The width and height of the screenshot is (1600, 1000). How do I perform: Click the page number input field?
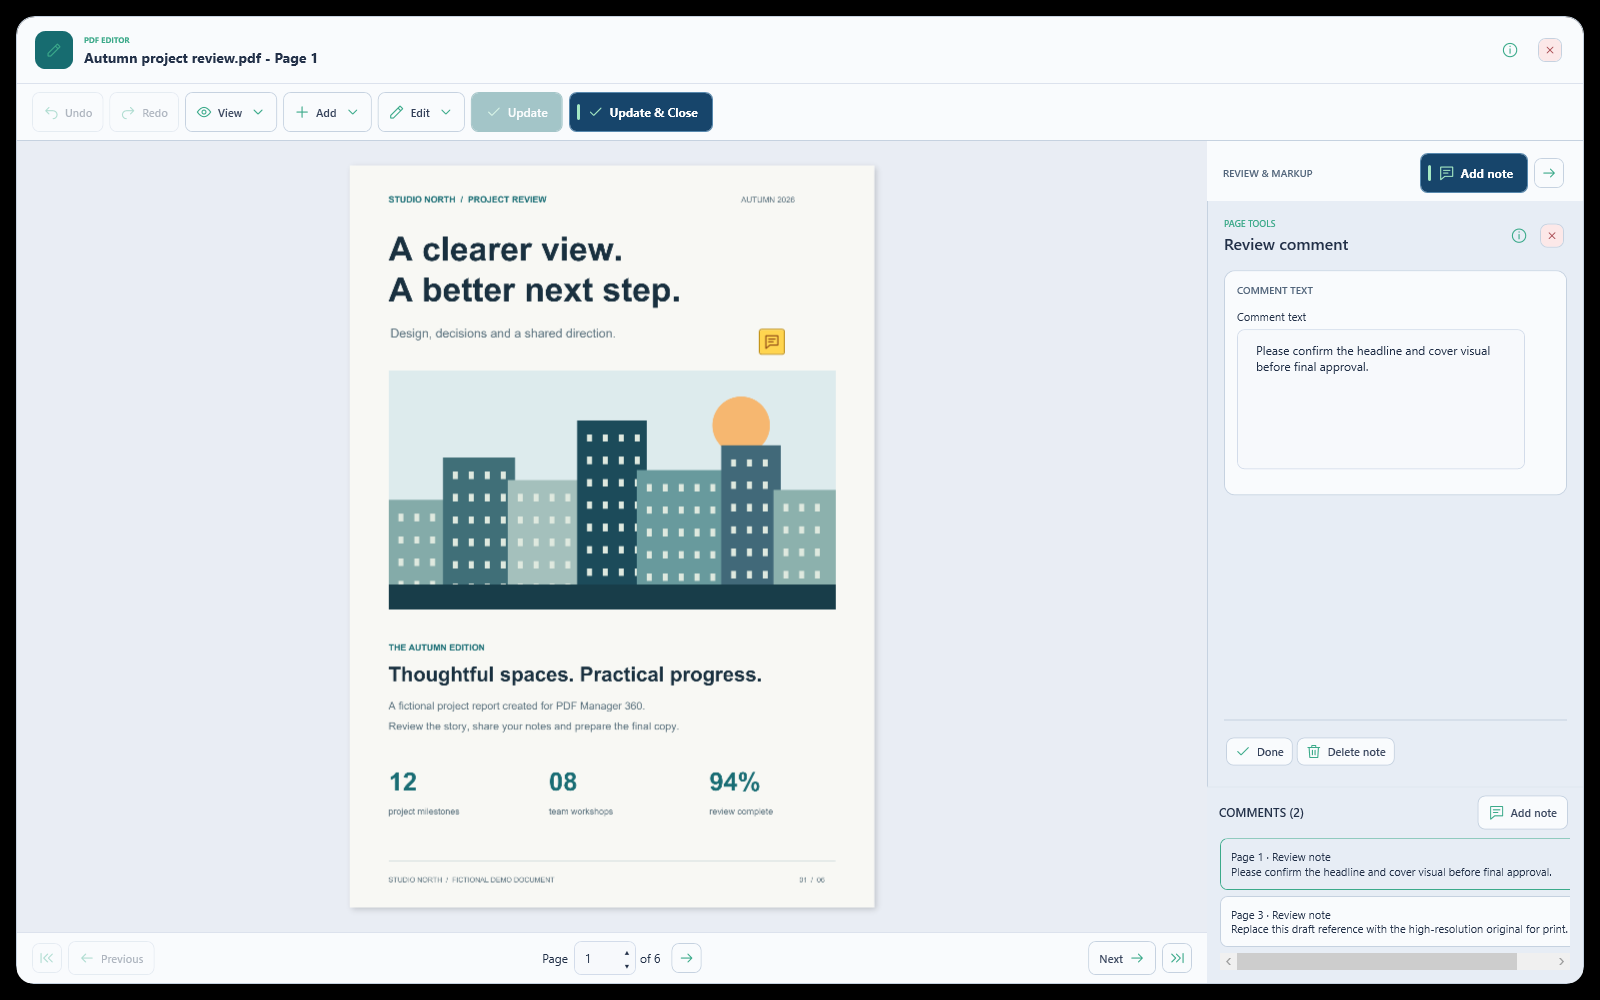tap(598, 958)
